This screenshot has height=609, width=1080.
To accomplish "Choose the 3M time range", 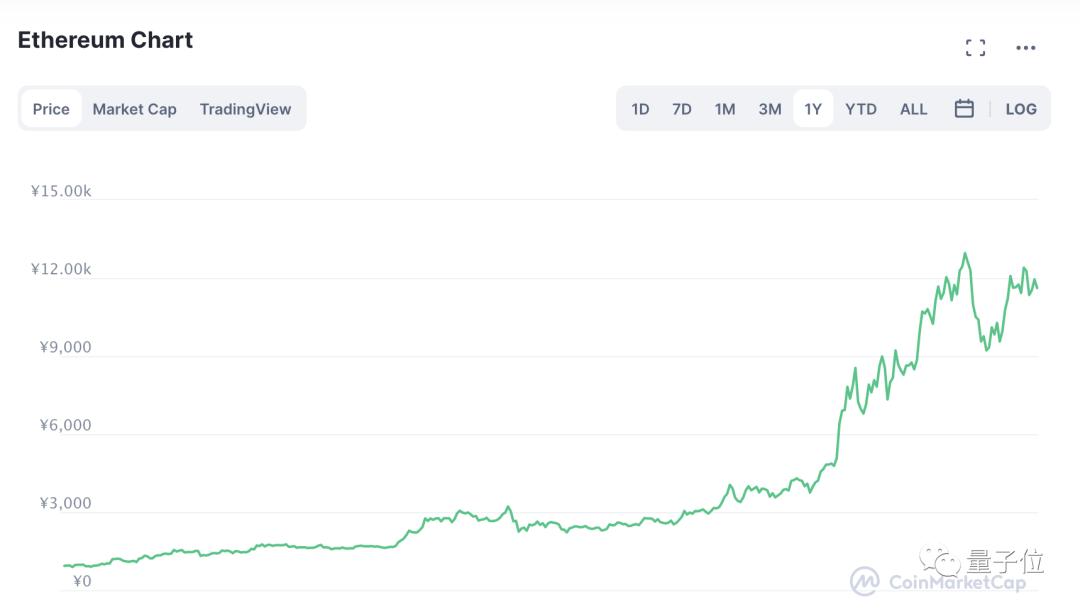I will (770, 109).
